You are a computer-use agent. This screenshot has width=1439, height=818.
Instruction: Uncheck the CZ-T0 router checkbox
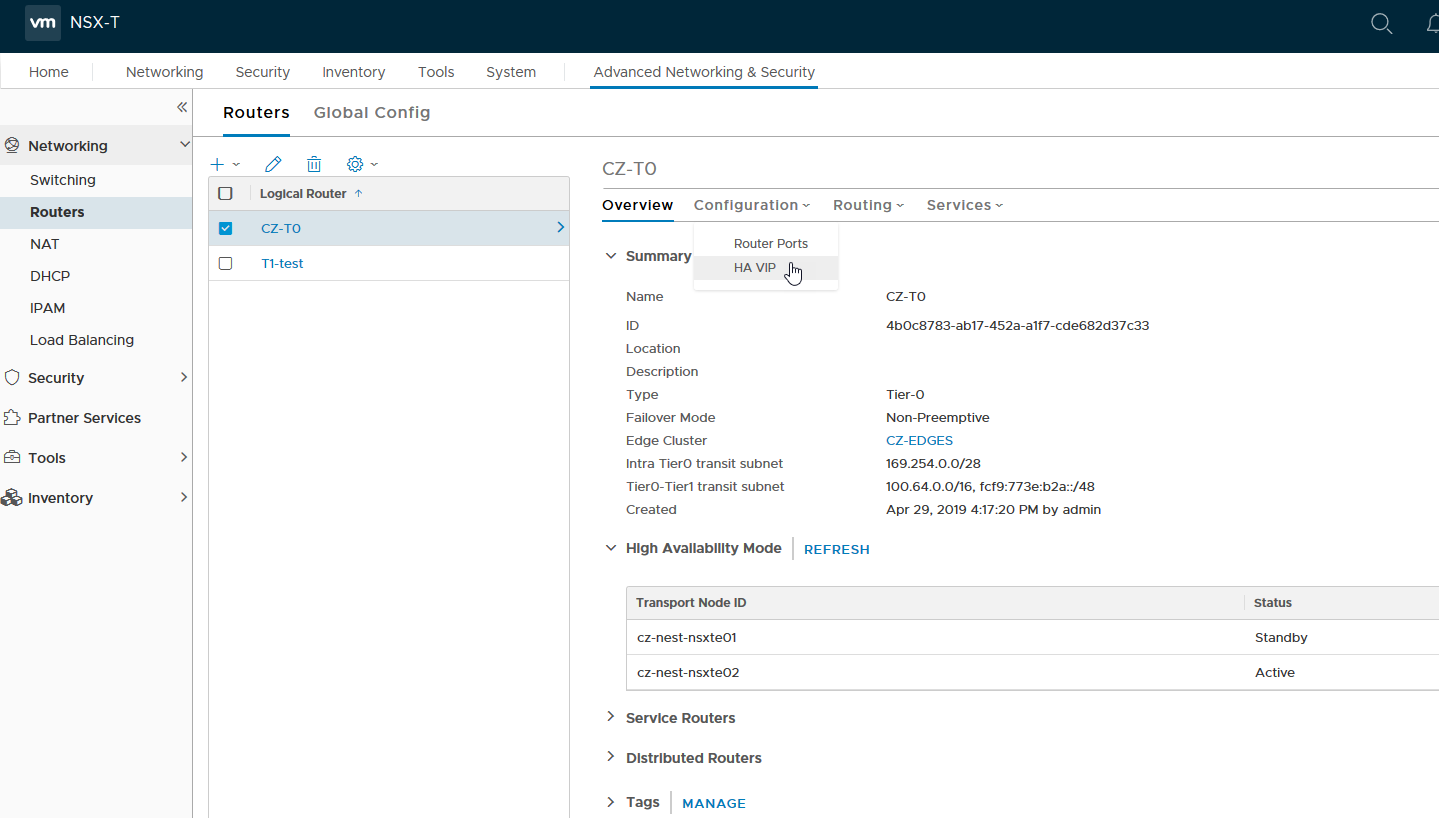225,228
